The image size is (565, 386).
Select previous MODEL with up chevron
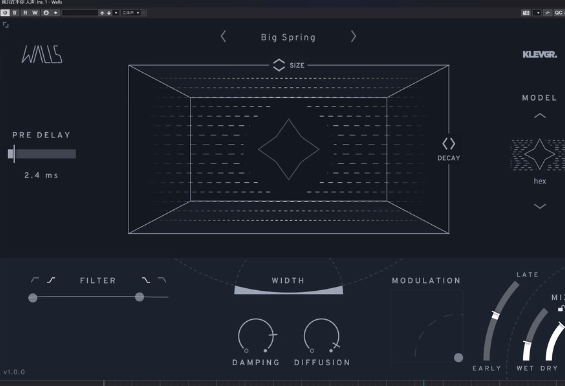pos(540,116)
